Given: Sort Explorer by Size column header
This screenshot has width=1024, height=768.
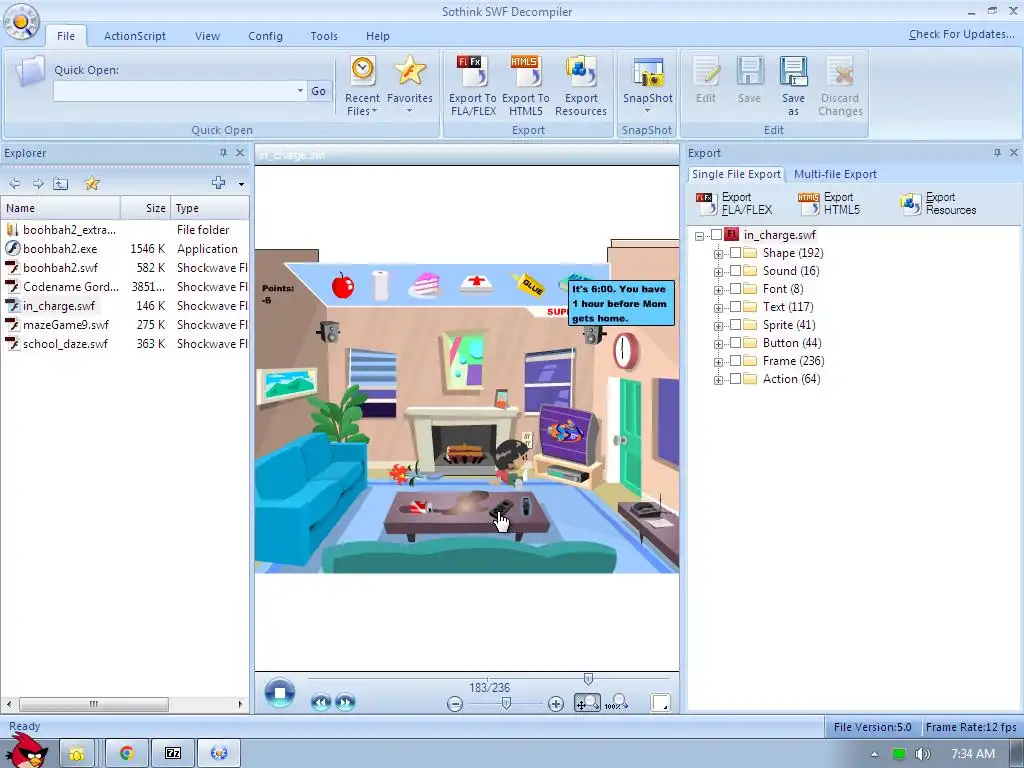Looking at the screenshot, I should tap(145, 208).
